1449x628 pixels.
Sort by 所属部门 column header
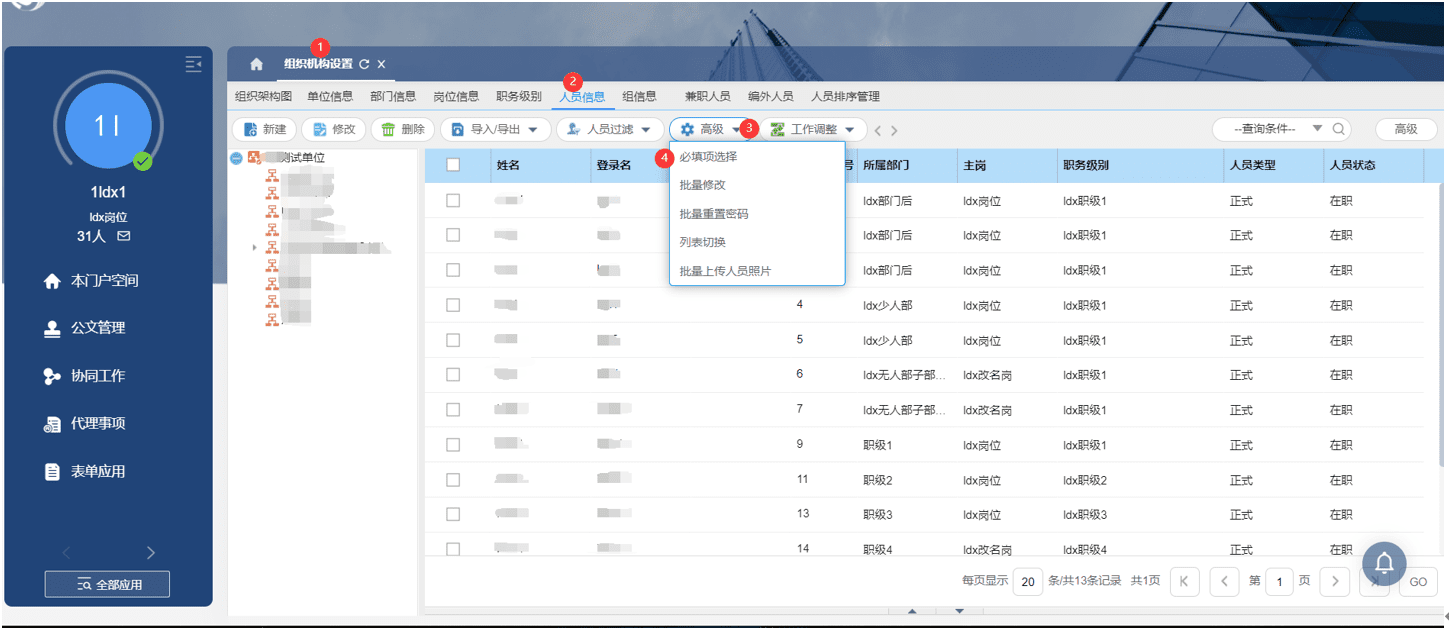[886, 165]
